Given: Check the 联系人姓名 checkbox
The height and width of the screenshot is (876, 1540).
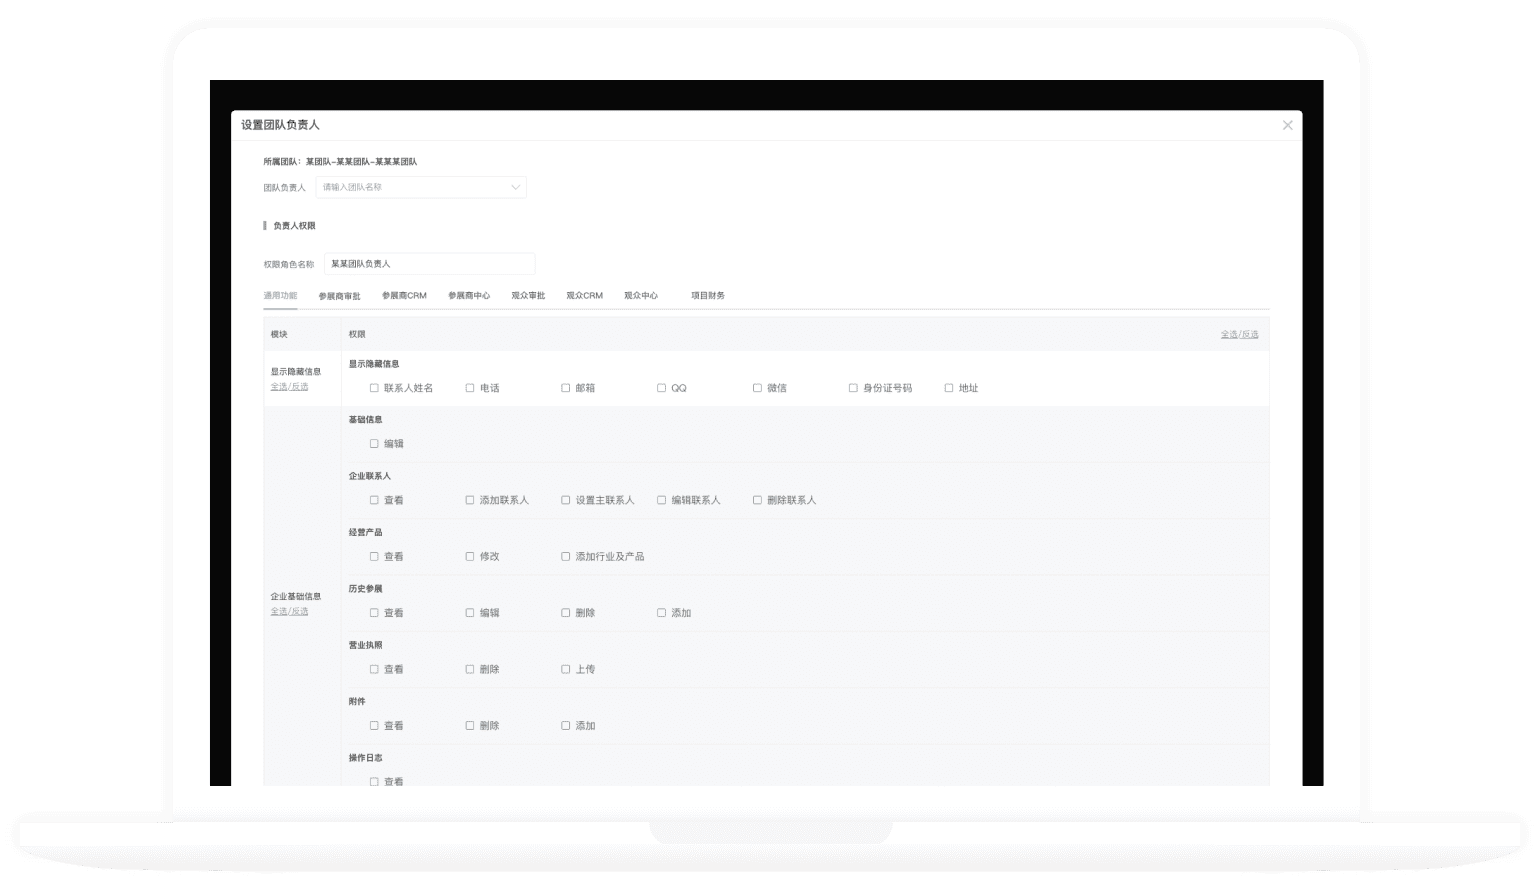Looking at the screenshot, I should (x=374, y=388).
